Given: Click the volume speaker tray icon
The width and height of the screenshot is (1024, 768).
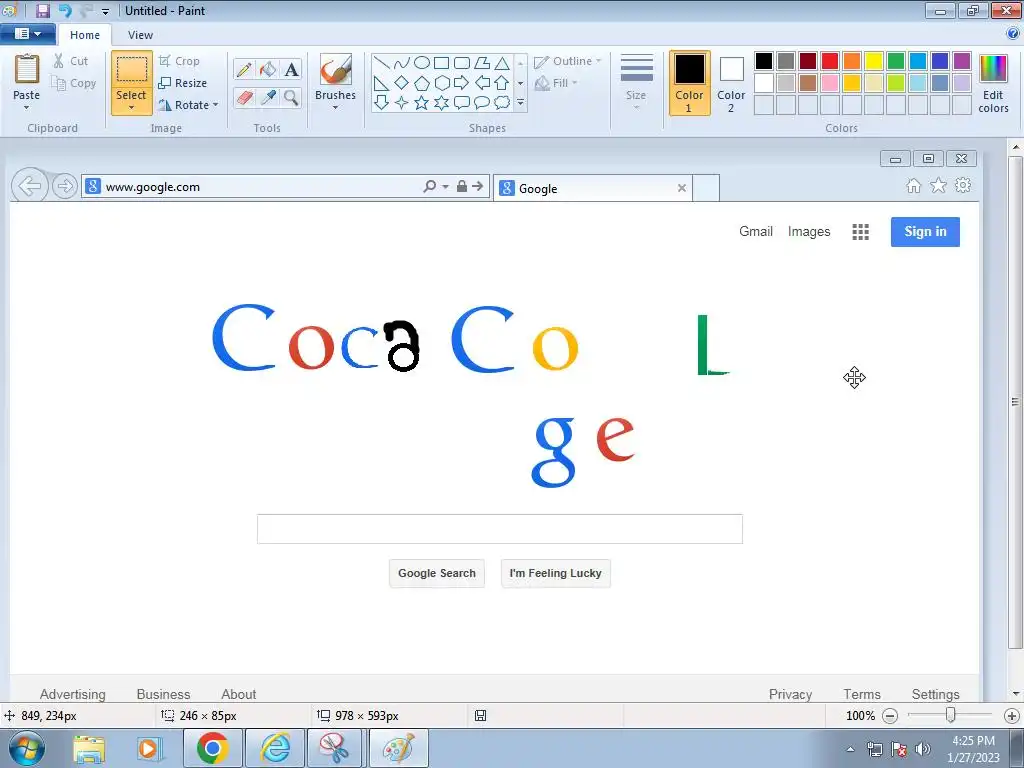Looking at the screenshot, I should tap(923, 748).
